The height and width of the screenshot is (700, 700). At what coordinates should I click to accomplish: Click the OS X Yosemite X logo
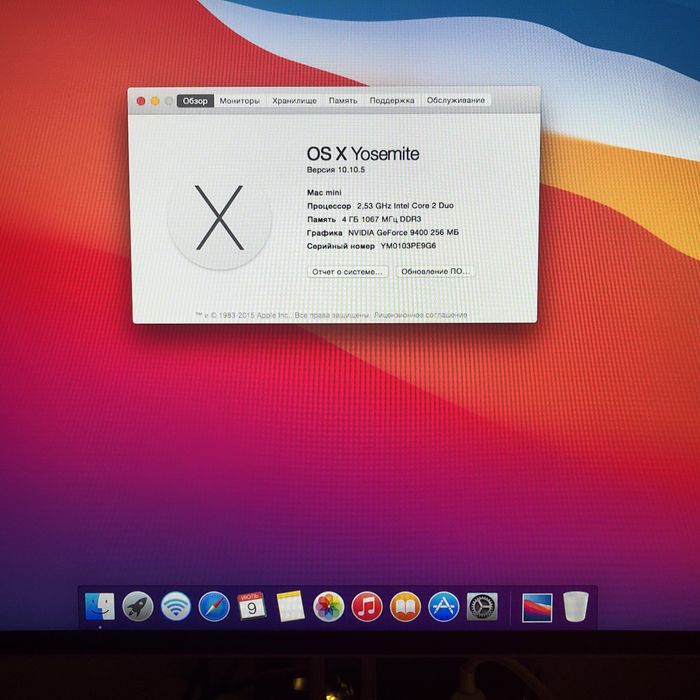click(219, 218)
